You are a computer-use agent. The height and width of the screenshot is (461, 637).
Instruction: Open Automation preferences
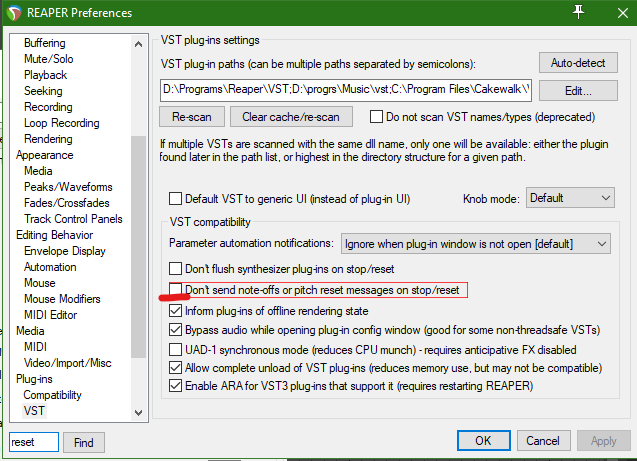coord(50,267)
